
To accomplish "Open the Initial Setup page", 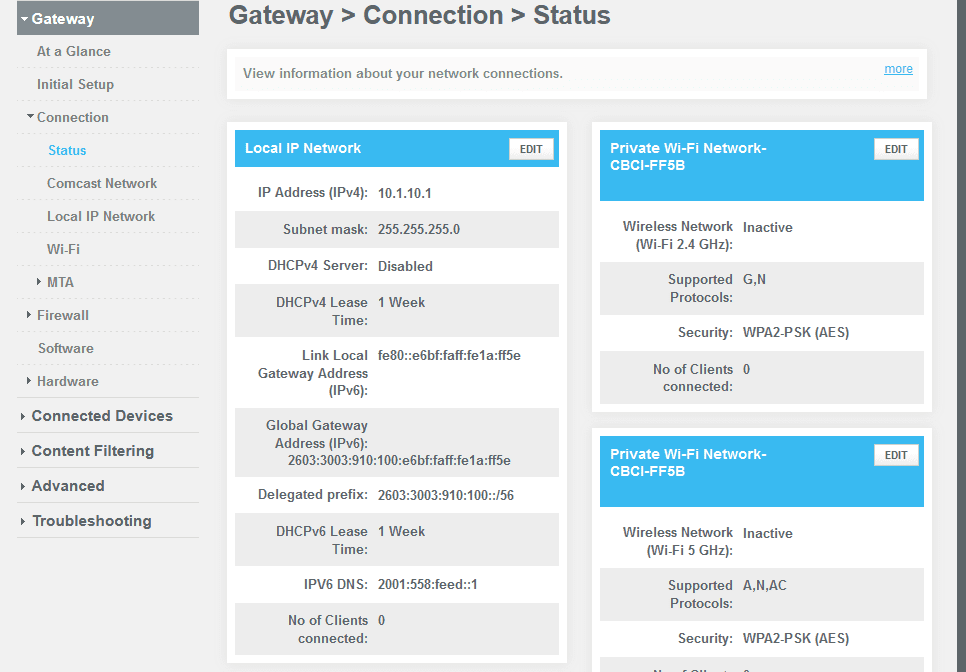I will tap(75, 84).
